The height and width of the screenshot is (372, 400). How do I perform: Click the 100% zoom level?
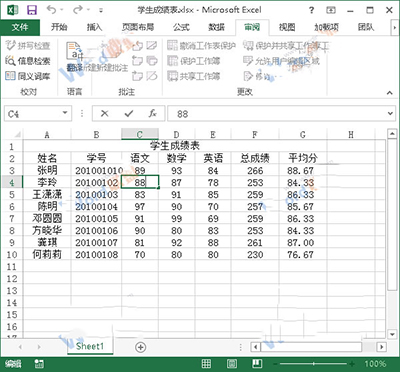point(375,364)
